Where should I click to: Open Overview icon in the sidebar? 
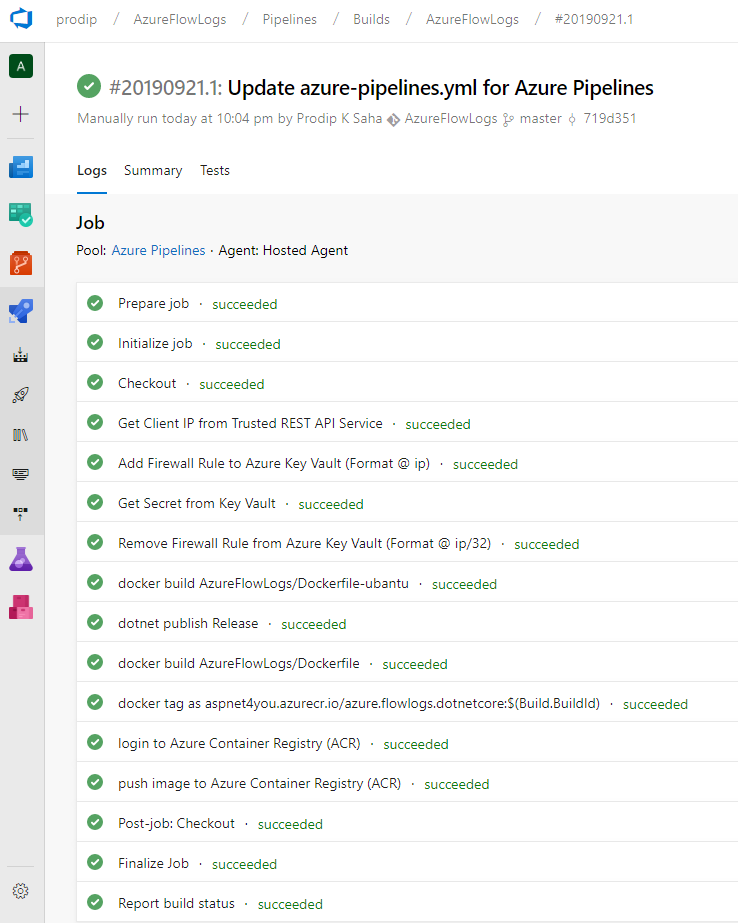click(21, 167)
